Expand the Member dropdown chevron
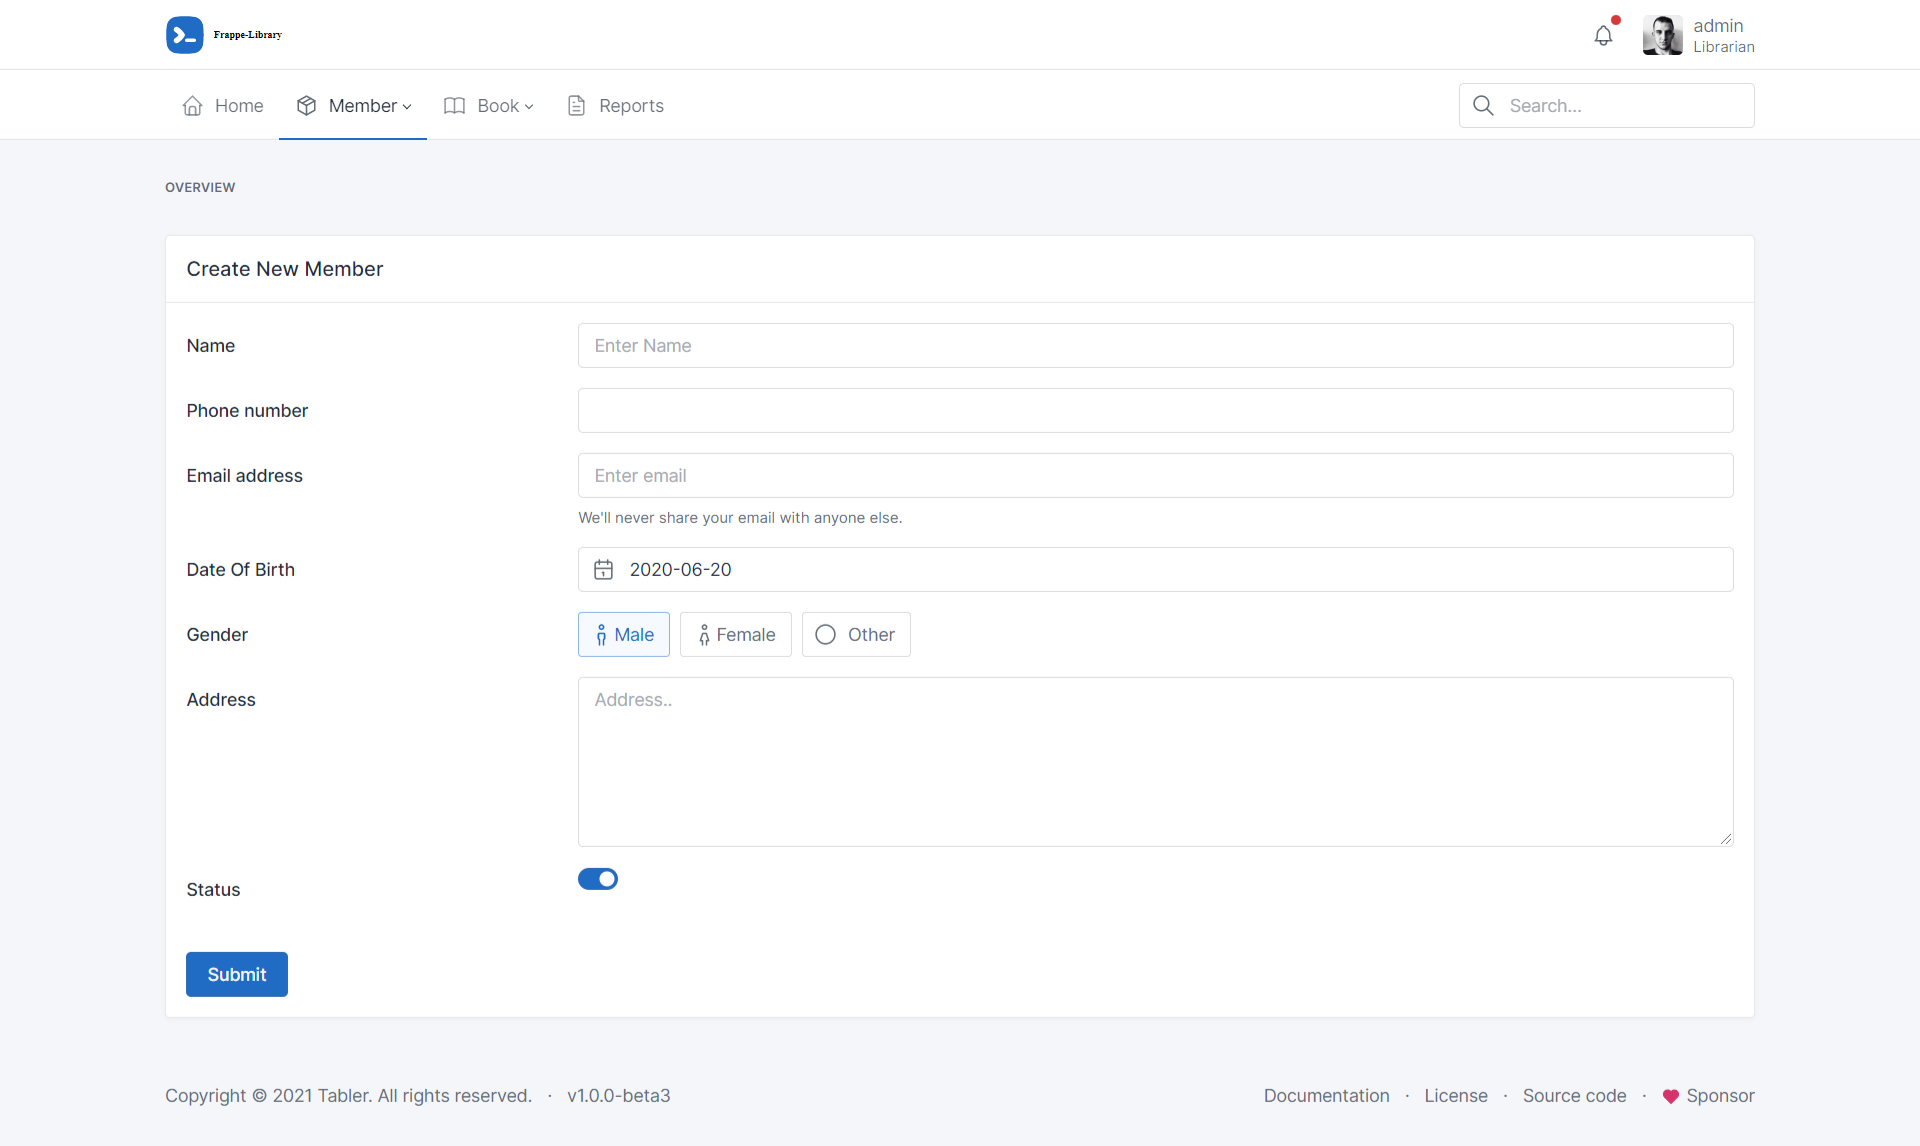 (407, 107)
